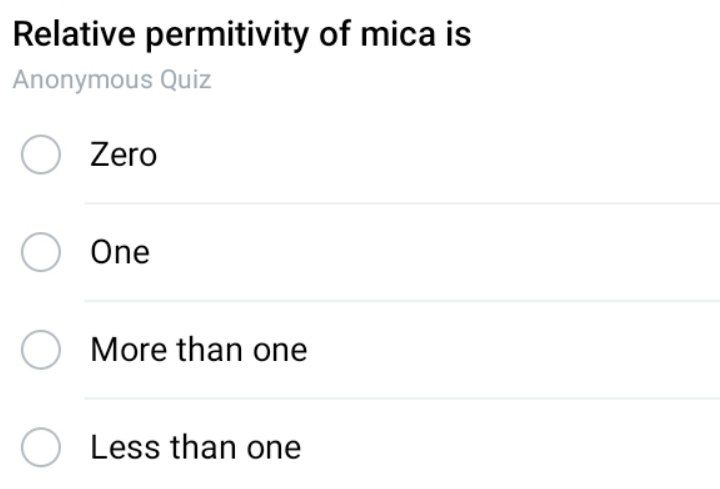Viewport: 720px width, 489px height.
Task: Click the divider line below One option
Action: click(x=402, y=301)
